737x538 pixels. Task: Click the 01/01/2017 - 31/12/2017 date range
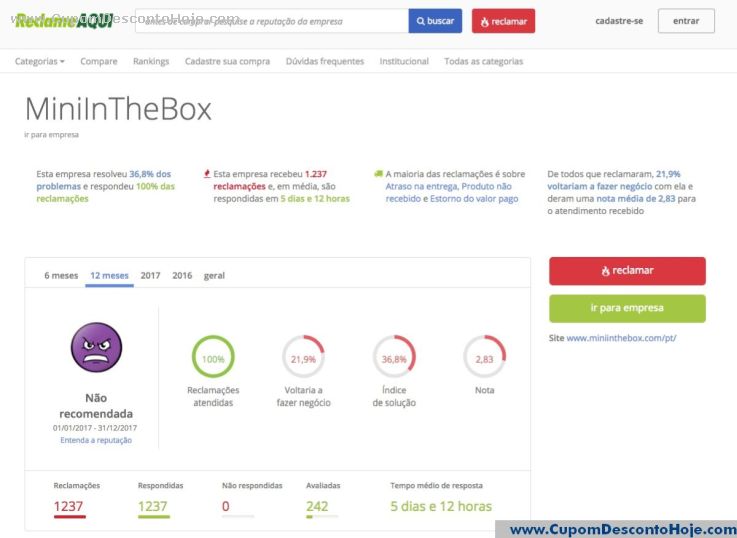[95, 428]
